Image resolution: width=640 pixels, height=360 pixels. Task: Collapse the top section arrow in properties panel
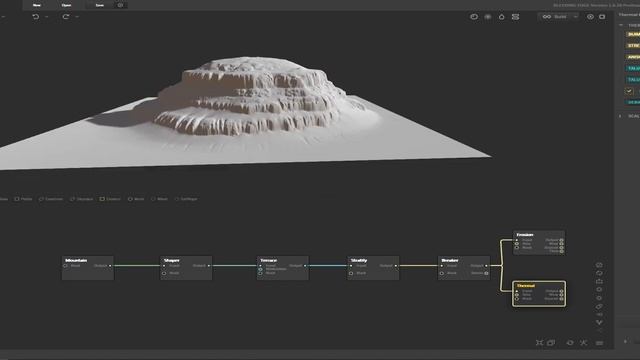[x=621, y=25]
